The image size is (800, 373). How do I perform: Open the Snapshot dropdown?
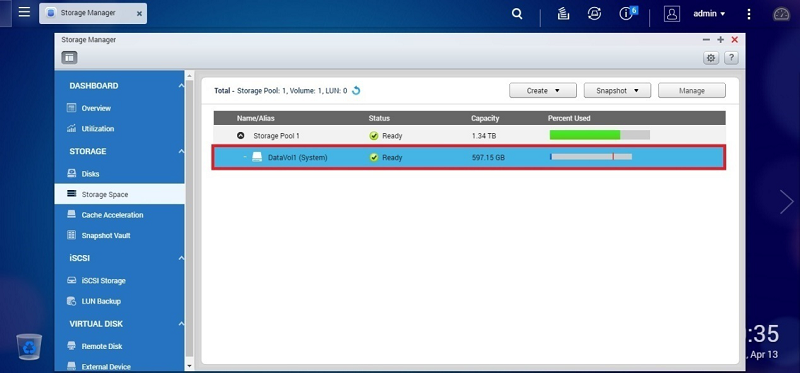617,90
